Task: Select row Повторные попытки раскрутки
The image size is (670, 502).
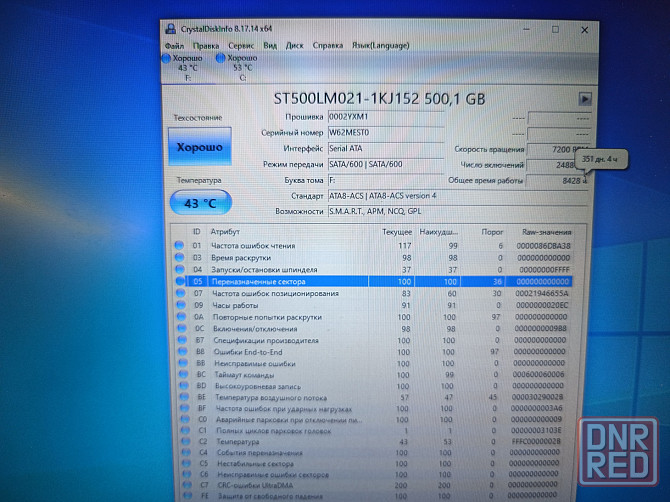Action: pyautogui.click(x=373, y=317)
